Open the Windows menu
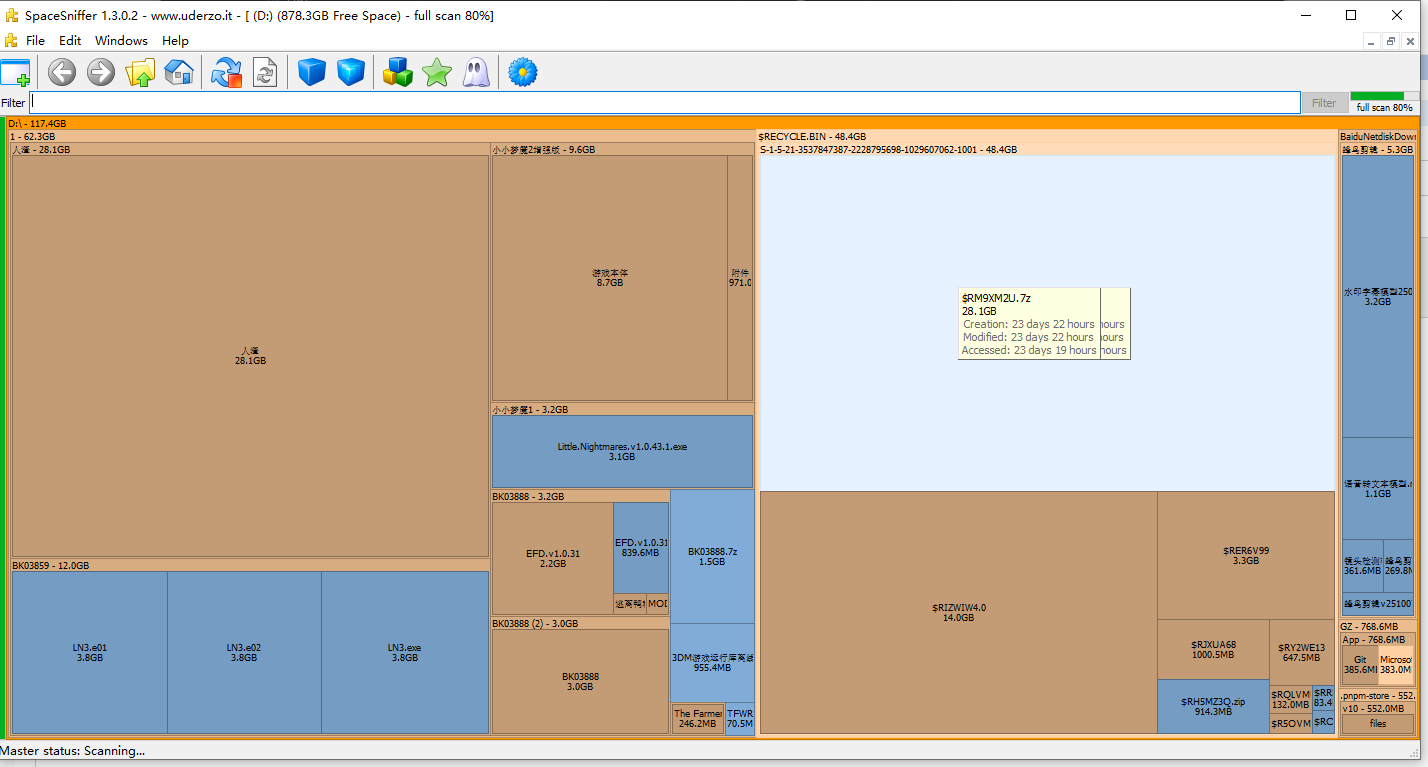This screenshot has width=1428, height=767. (121, 41)
